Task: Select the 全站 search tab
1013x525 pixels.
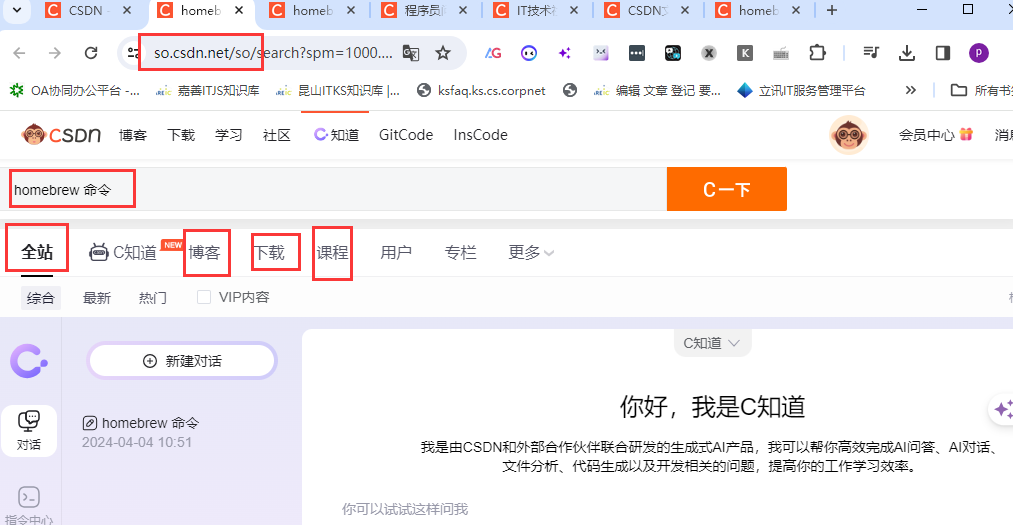Action: pos(37,252)
